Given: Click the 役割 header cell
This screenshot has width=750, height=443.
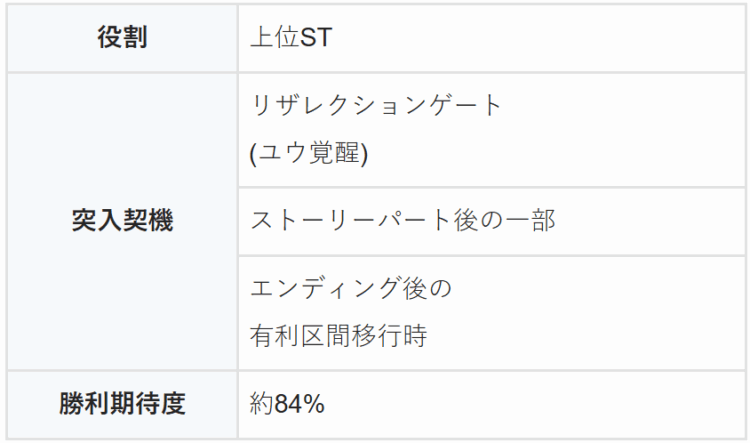Looking at the screenshot, I should 122,38.
